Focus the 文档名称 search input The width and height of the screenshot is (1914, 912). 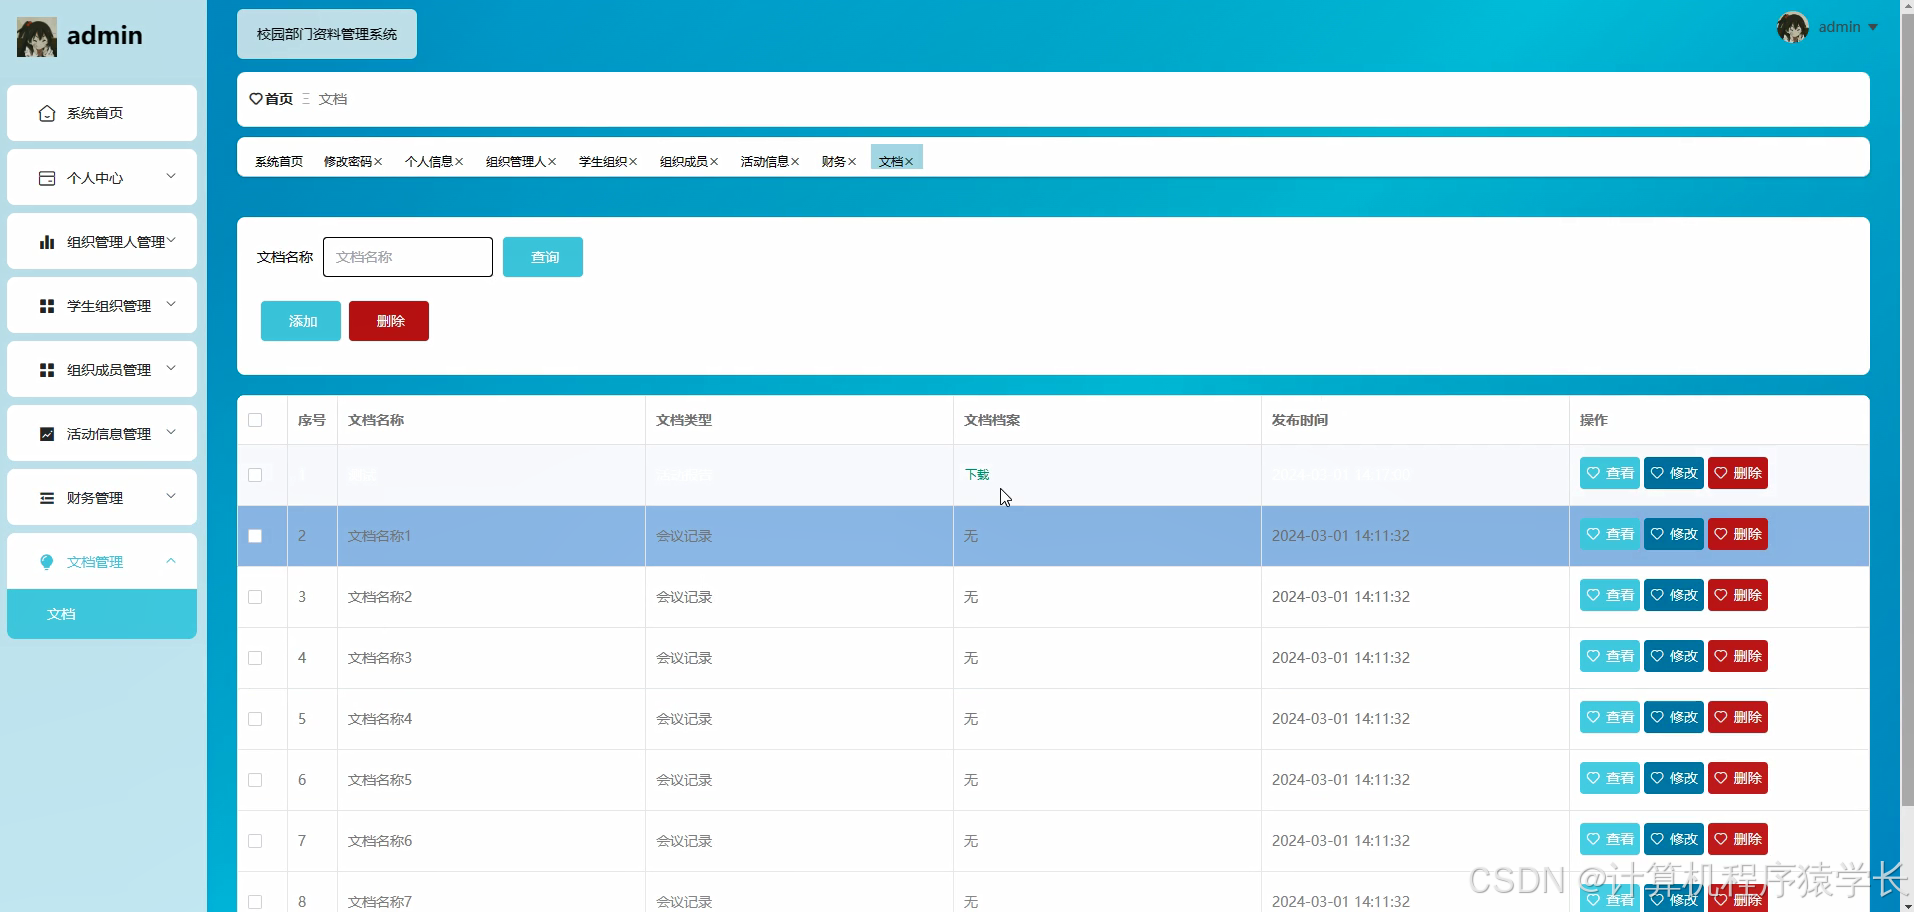pos(408,257)
